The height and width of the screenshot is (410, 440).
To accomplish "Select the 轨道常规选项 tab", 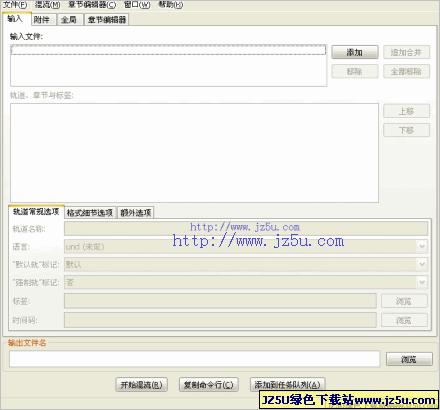I will (x=36, y=212).
